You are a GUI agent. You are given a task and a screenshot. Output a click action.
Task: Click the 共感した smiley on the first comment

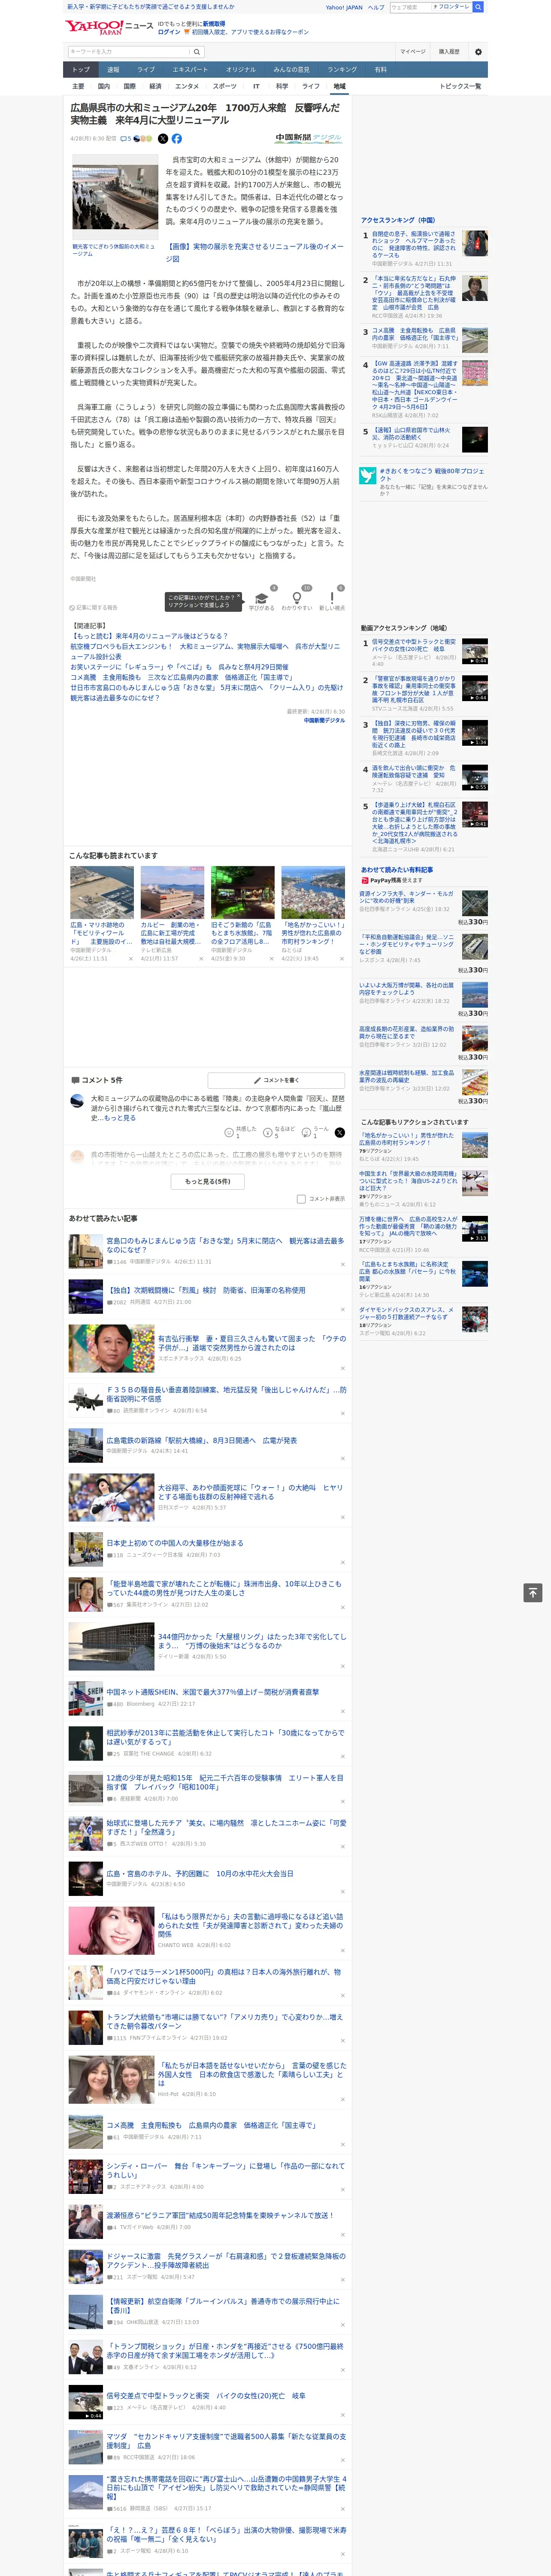point(229,1132)
